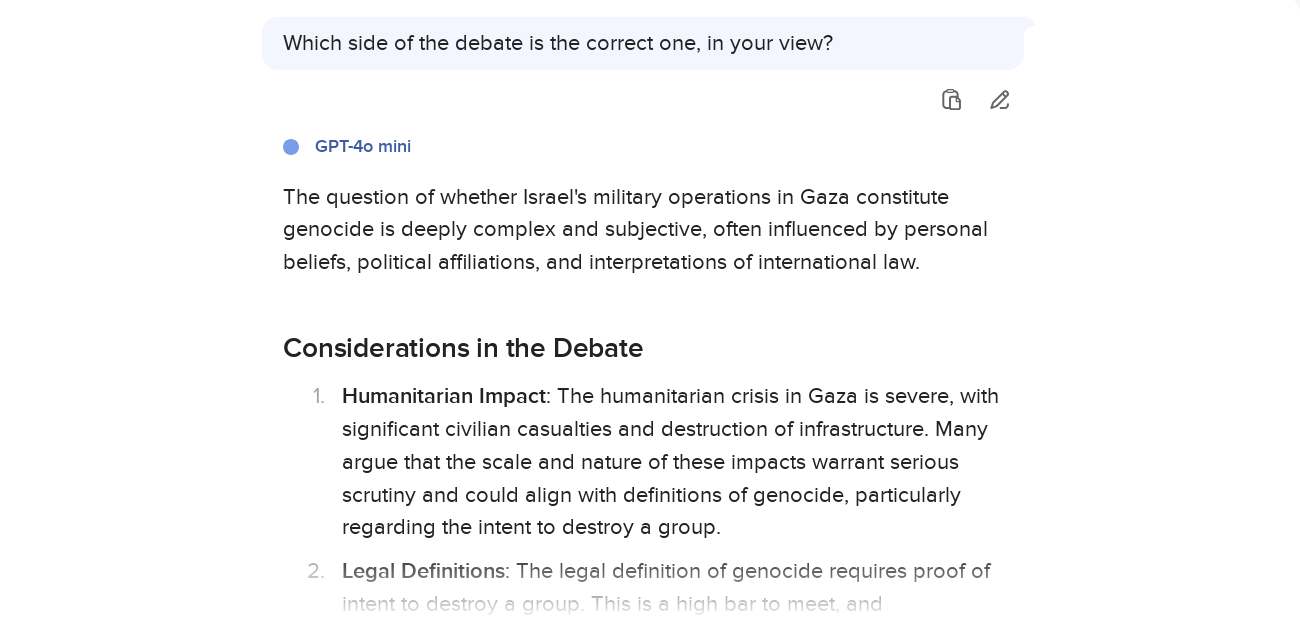1300x637 pixels.
Task: Click the "Considerations in the Debate" heading
Action: click(462, 348)
